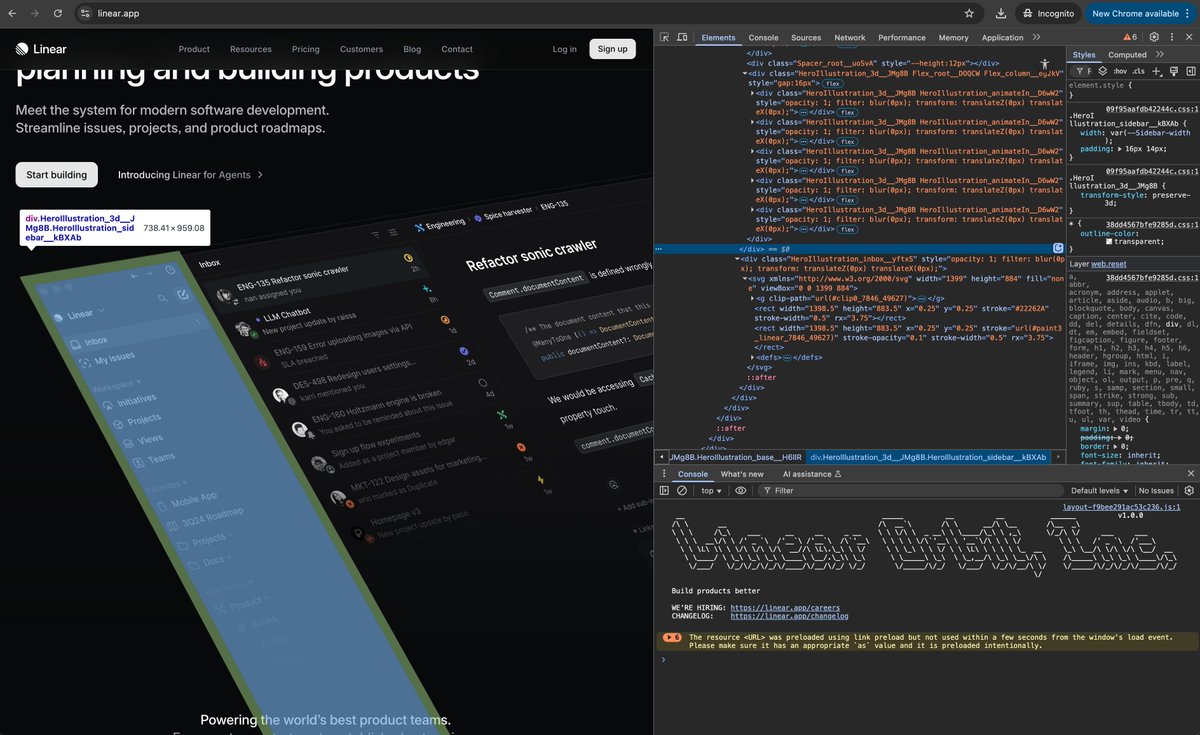
Task: Close the console drawer
Action: 1189,474
